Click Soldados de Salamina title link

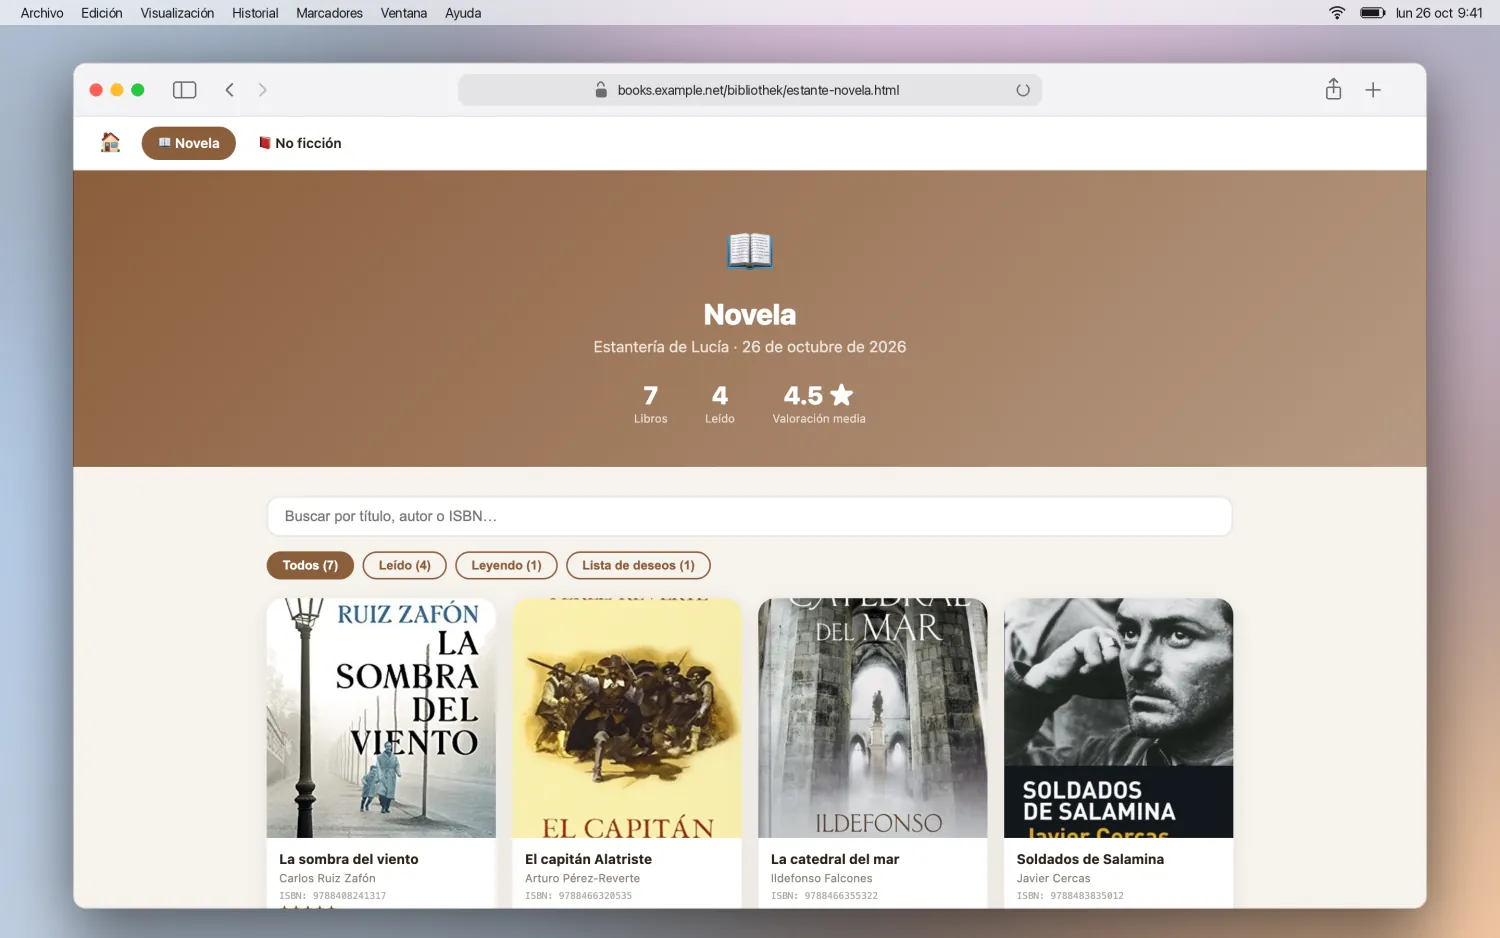[1090, 859]
